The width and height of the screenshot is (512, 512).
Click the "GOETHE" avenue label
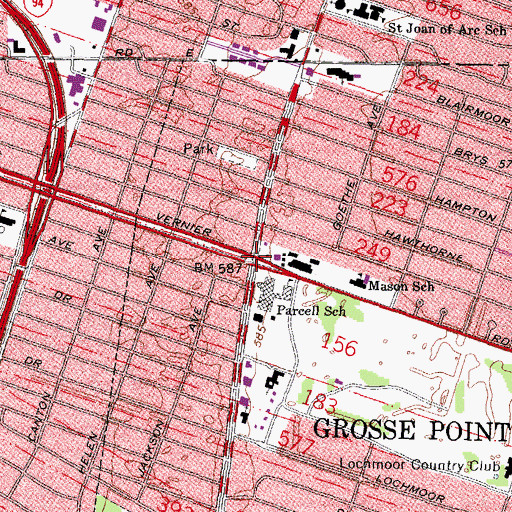pyautogui.click(x=345, y=205)
